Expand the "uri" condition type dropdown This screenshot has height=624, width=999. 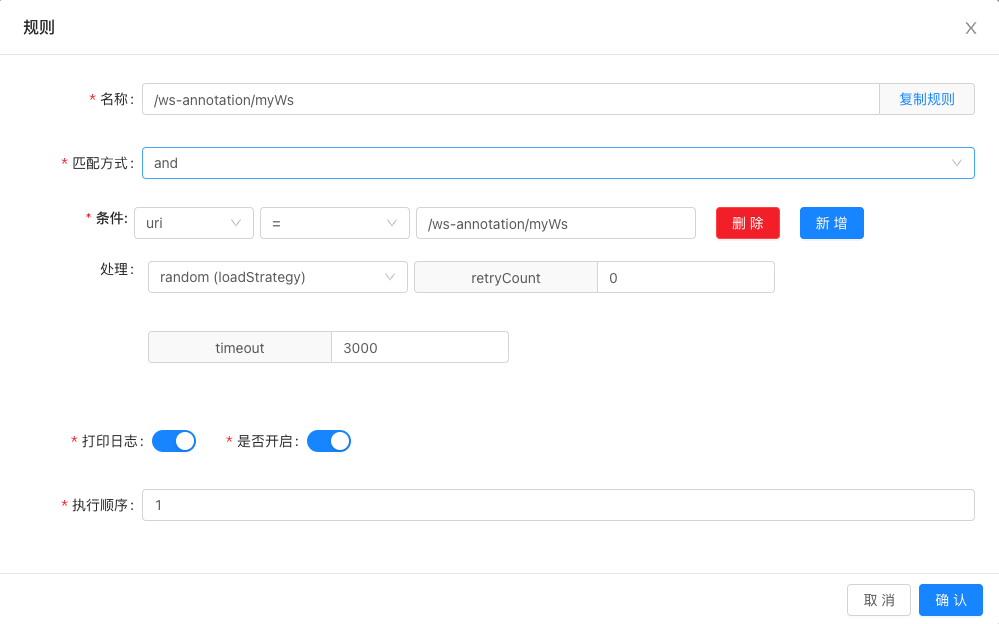193,223
